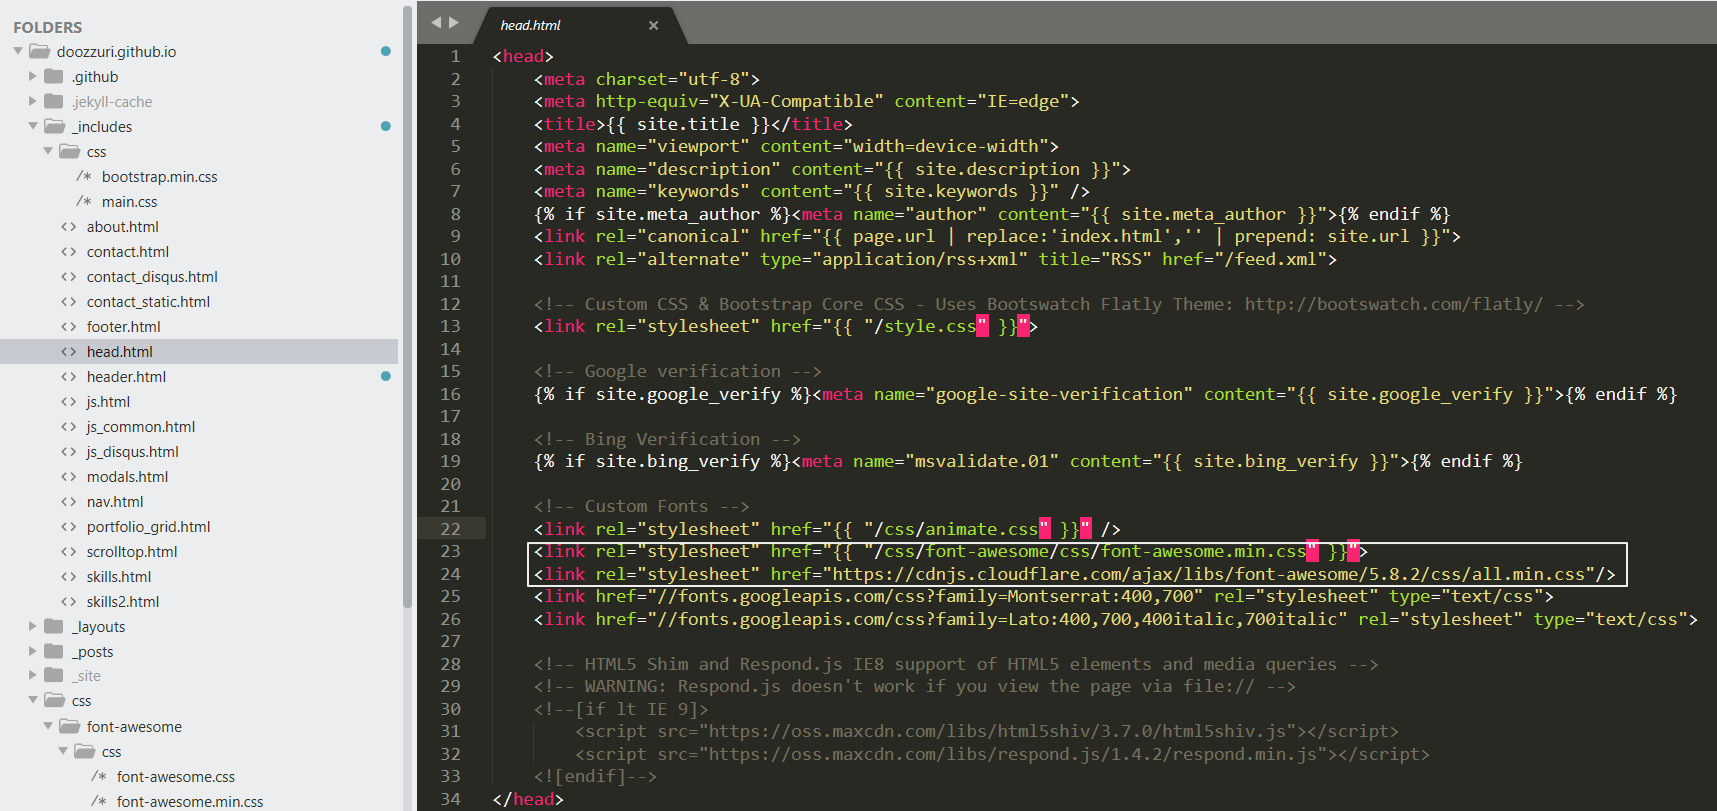Open nav.html file
The height and width of the screenshot is (811, 1717).
[115, 502]
